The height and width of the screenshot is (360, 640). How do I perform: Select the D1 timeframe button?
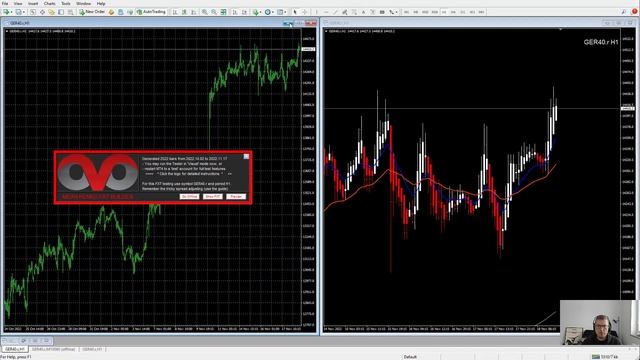[x=463, y=12]
